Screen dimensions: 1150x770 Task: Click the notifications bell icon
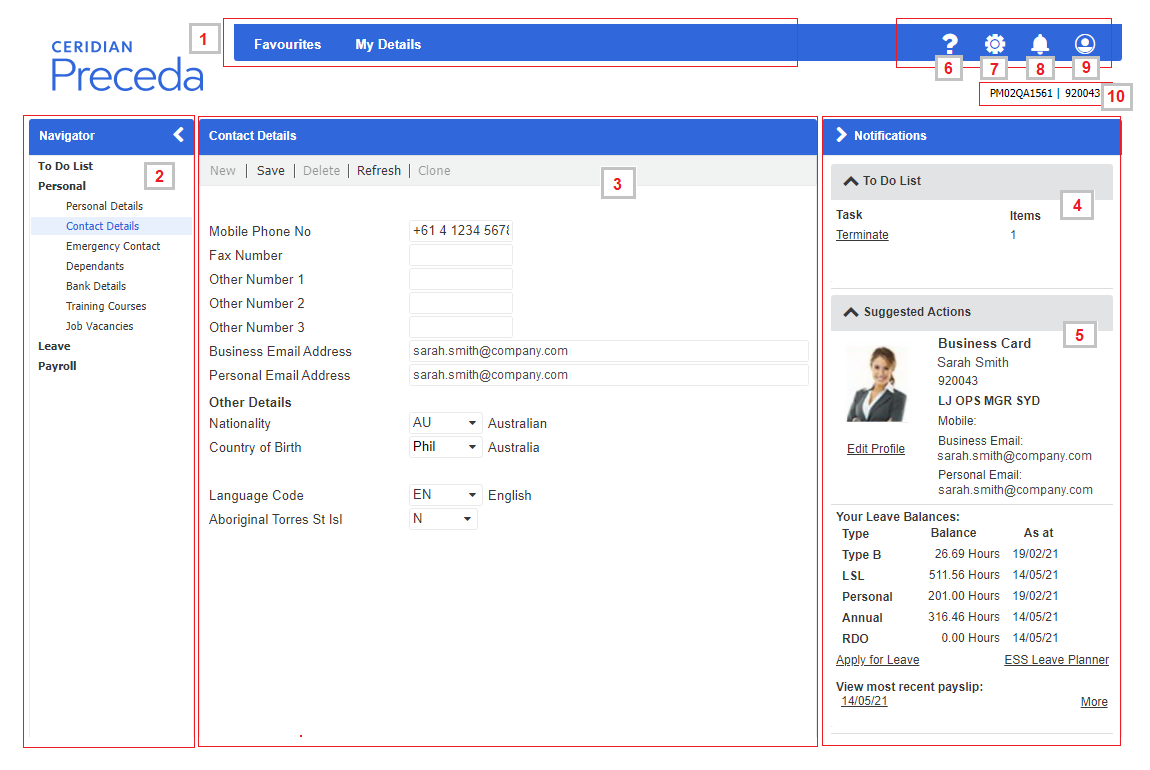(x=1040, y=44)
